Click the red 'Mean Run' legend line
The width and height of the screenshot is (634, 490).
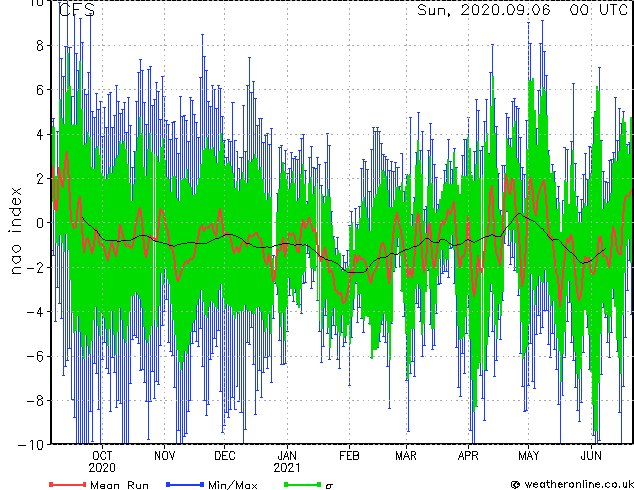(x=68, y=484)
